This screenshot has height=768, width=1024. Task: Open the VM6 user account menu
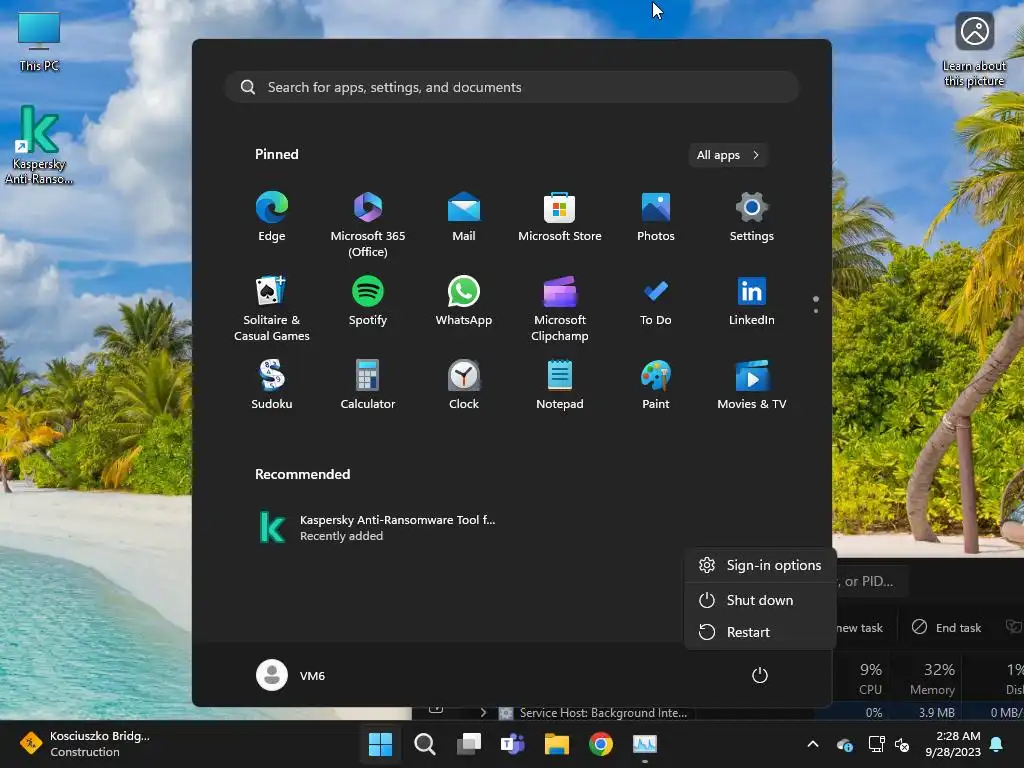click(291, 675)
